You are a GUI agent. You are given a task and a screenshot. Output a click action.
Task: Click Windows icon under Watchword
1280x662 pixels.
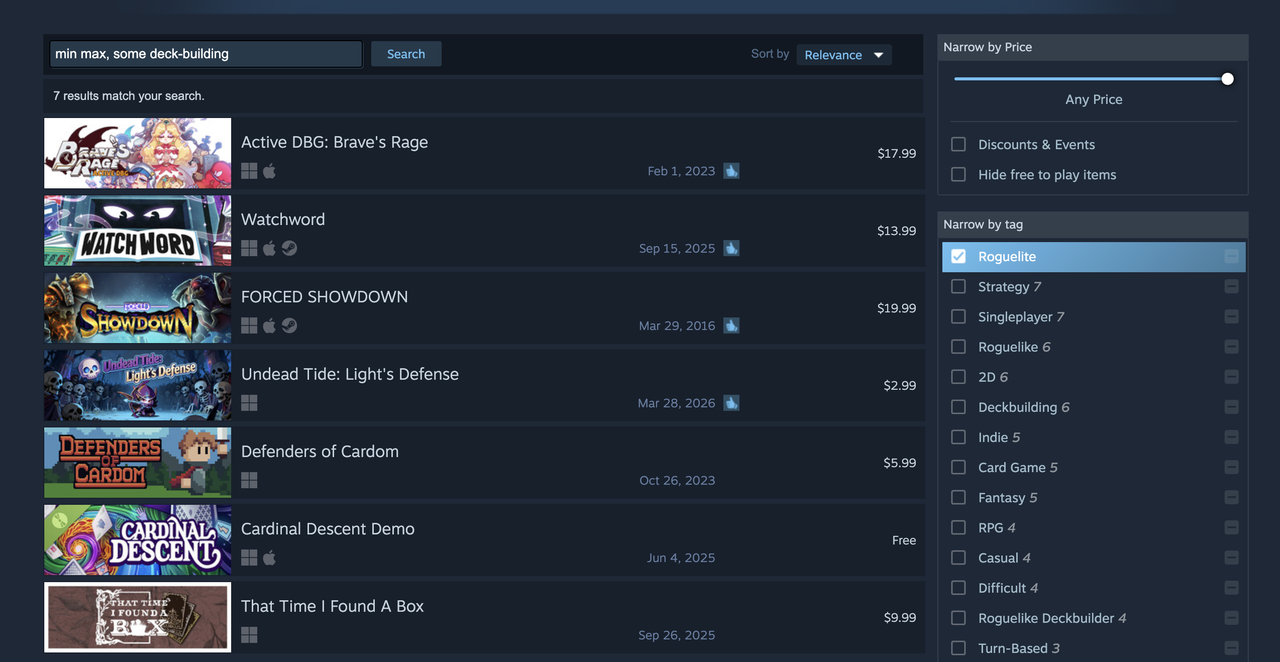click(x=249, y=248)
